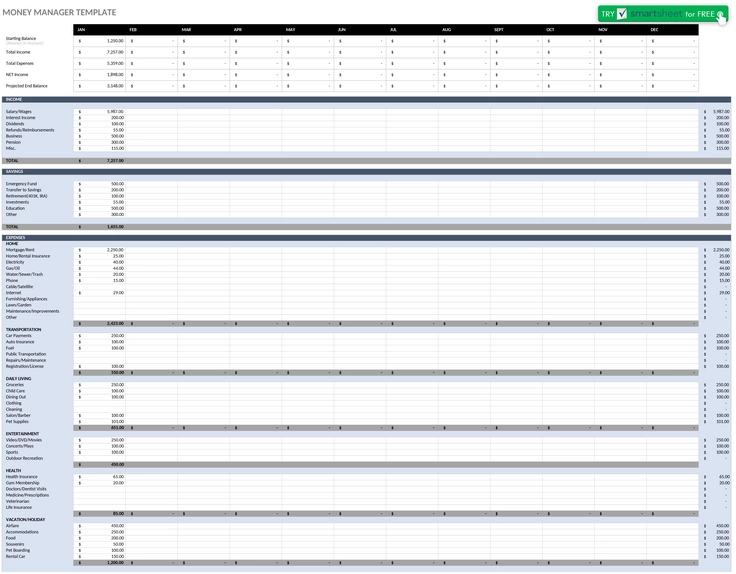This screenshot has width=736, height=574.
Task: Click the Water/Sewer/Trash row label
Action: point(24,275)
